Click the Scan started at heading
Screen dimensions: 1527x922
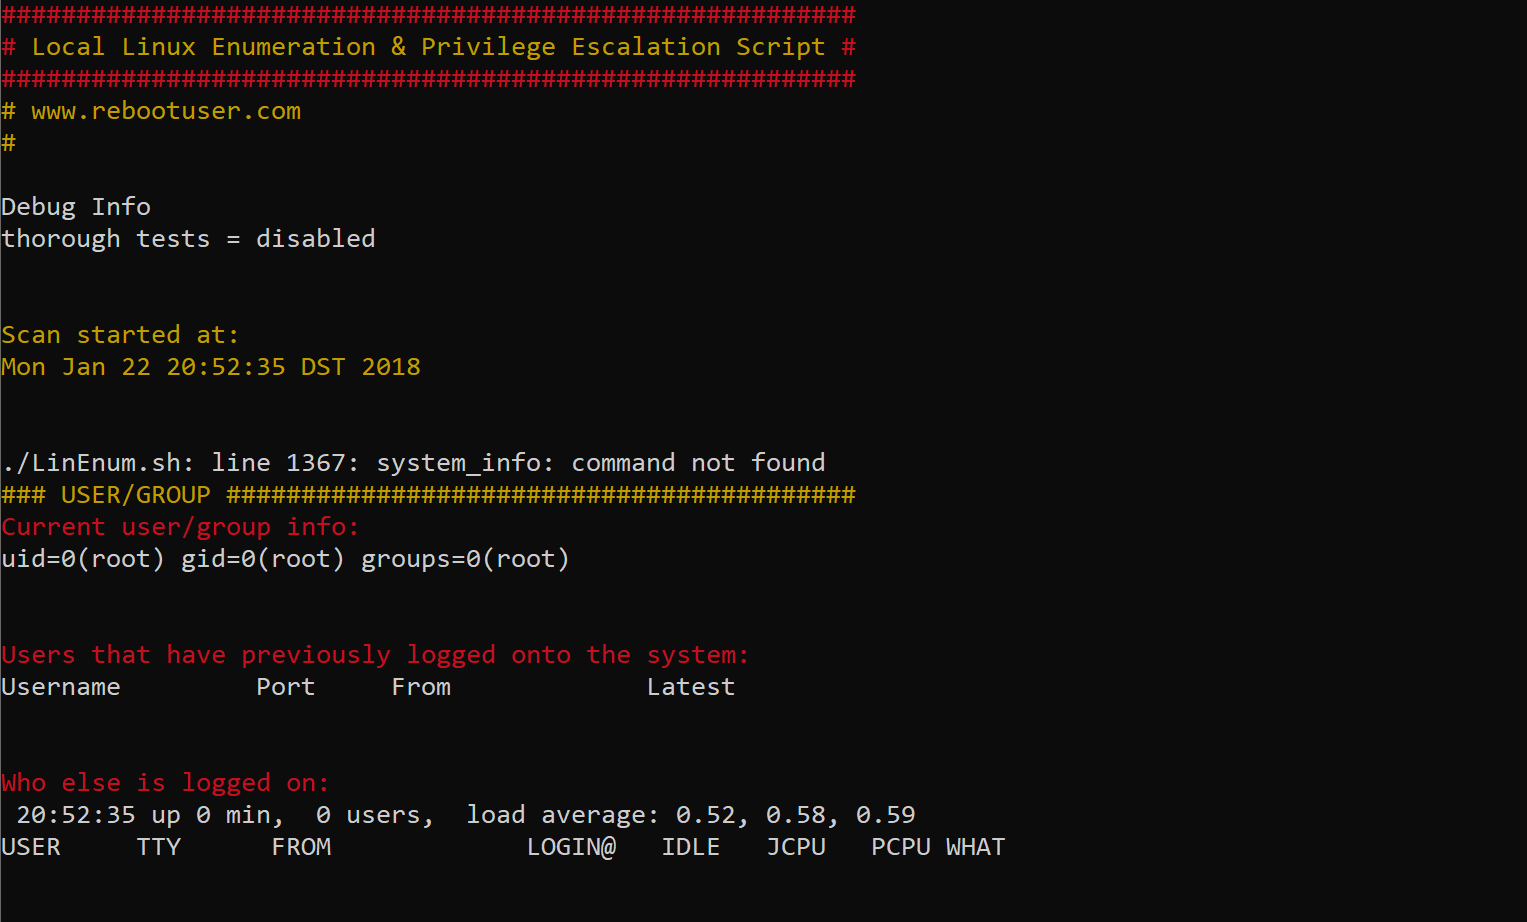[120, 335]
